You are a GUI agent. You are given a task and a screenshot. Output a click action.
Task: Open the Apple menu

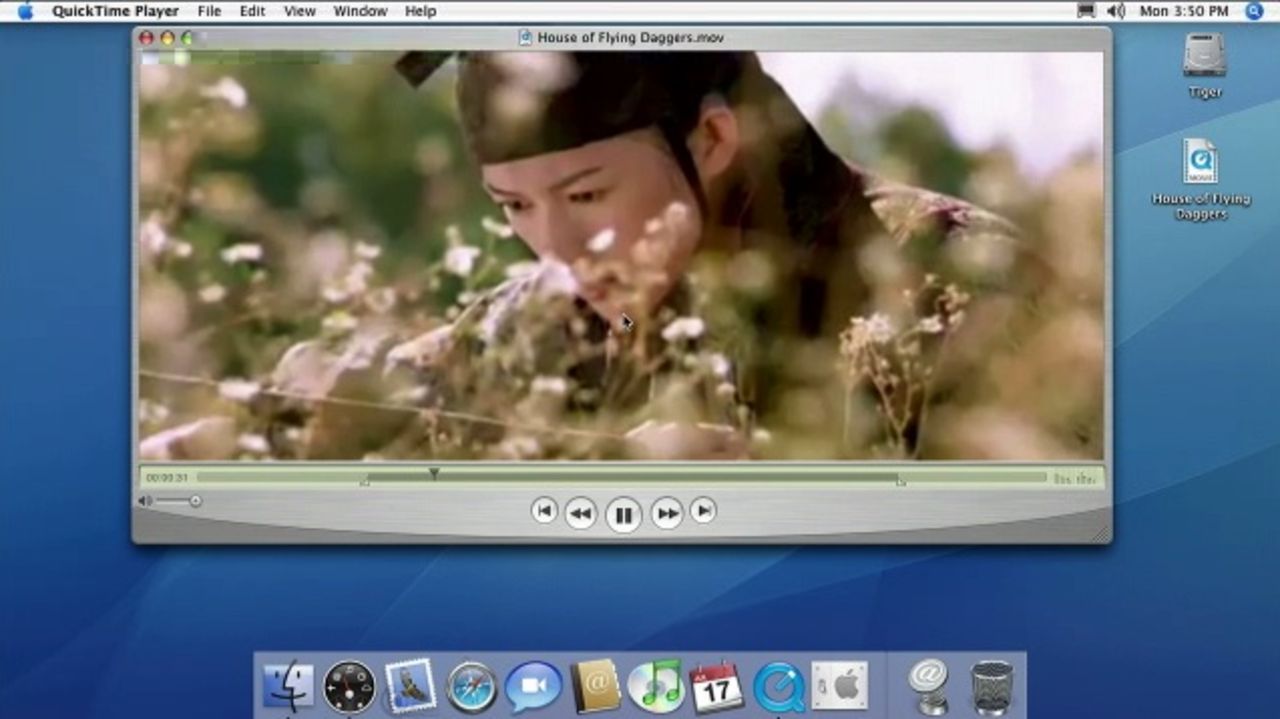point(25,11)
